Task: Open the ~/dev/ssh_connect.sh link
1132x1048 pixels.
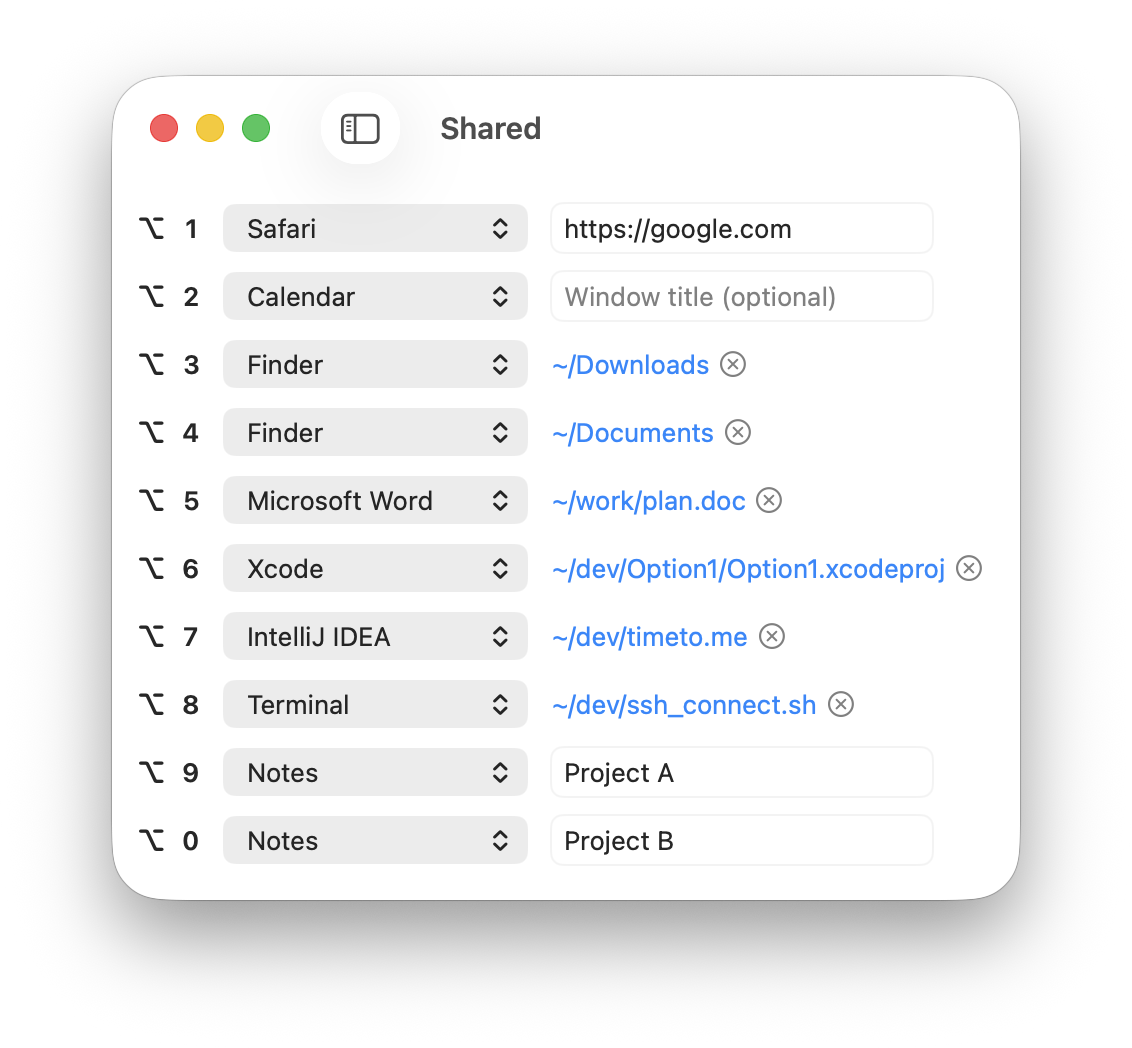Action: [684, 705]
